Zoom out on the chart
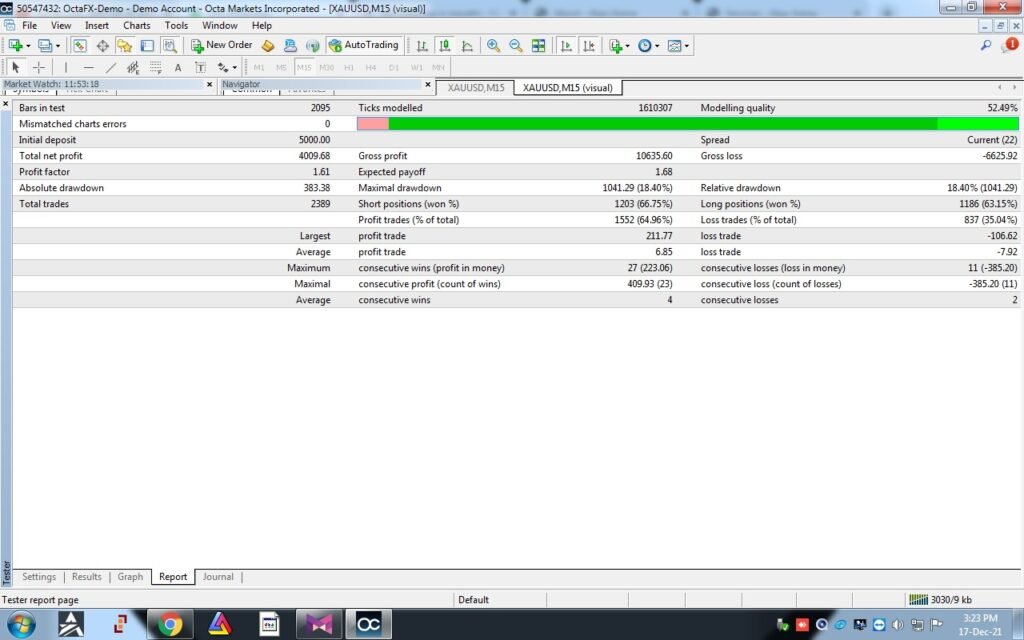Screen dimensions: 1024x640 pyautogui.click(x=516, y=45)
